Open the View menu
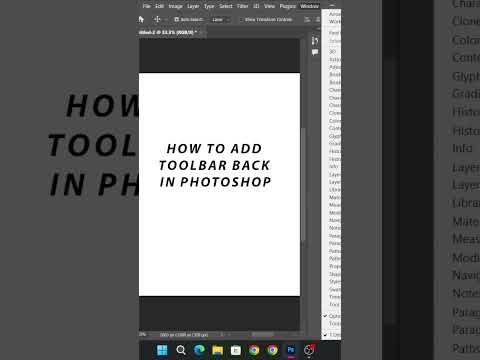Screen dimensions: 480x360 tap(269, 6)
